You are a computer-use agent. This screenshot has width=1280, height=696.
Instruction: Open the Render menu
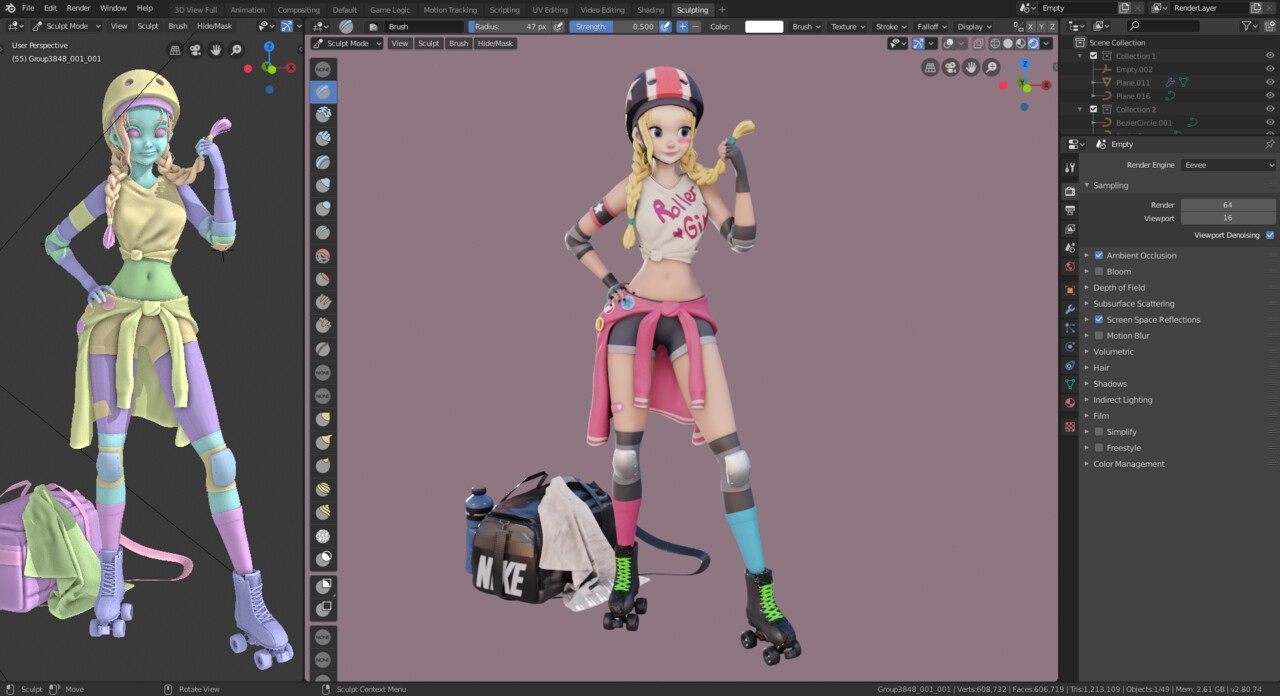point(78,8)
